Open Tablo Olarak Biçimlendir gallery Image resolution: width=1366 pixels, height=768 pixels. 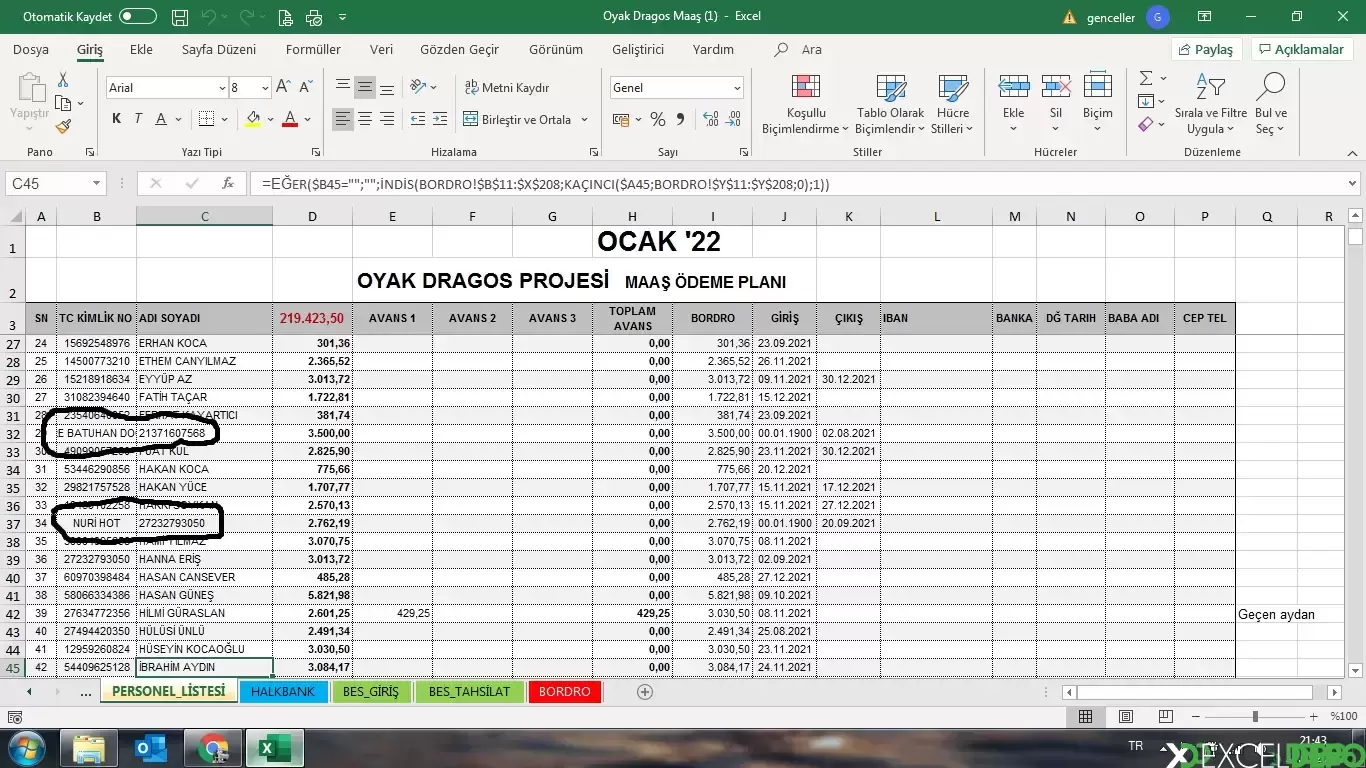click(x=890, y=104)
